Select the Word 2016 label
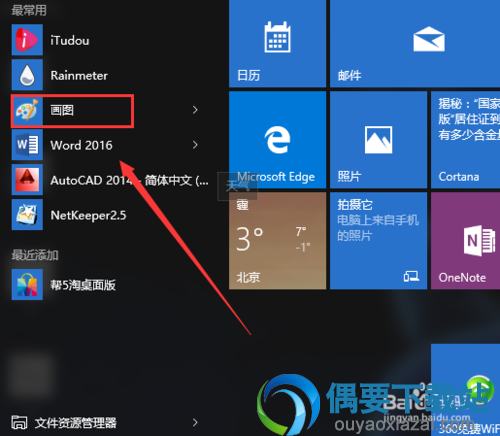 pyautogui.click(x=81, y=145)
